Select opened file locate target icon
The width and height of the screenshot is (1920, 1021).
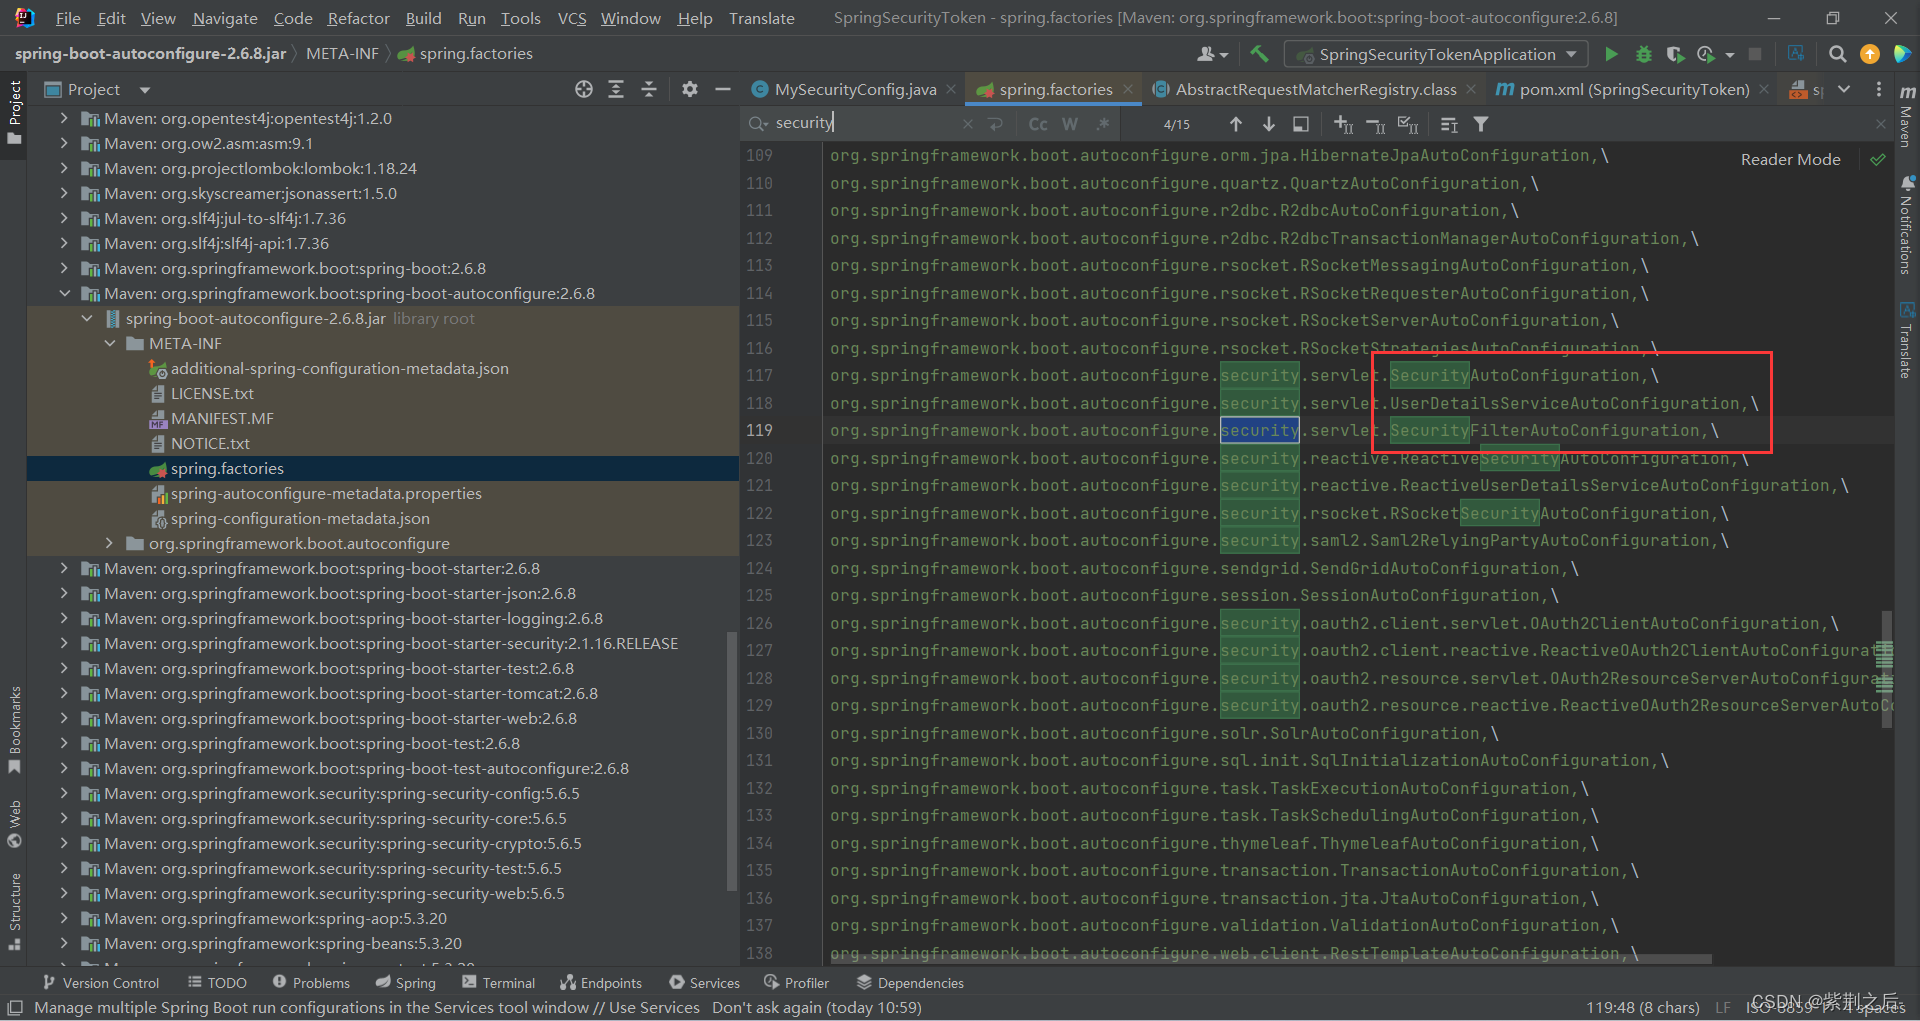tap(584, 89)
